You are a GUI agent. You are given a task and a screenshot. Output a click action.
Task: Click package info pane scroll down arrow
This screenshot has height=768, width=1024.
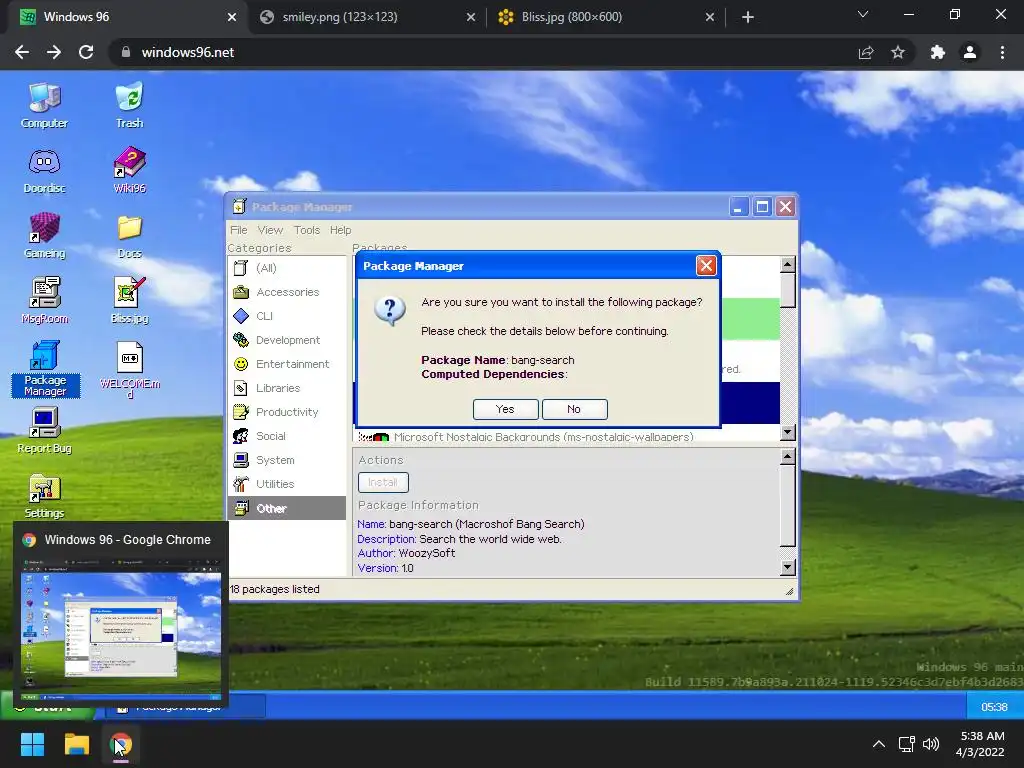pyautogui.click(x=788, y=568)
